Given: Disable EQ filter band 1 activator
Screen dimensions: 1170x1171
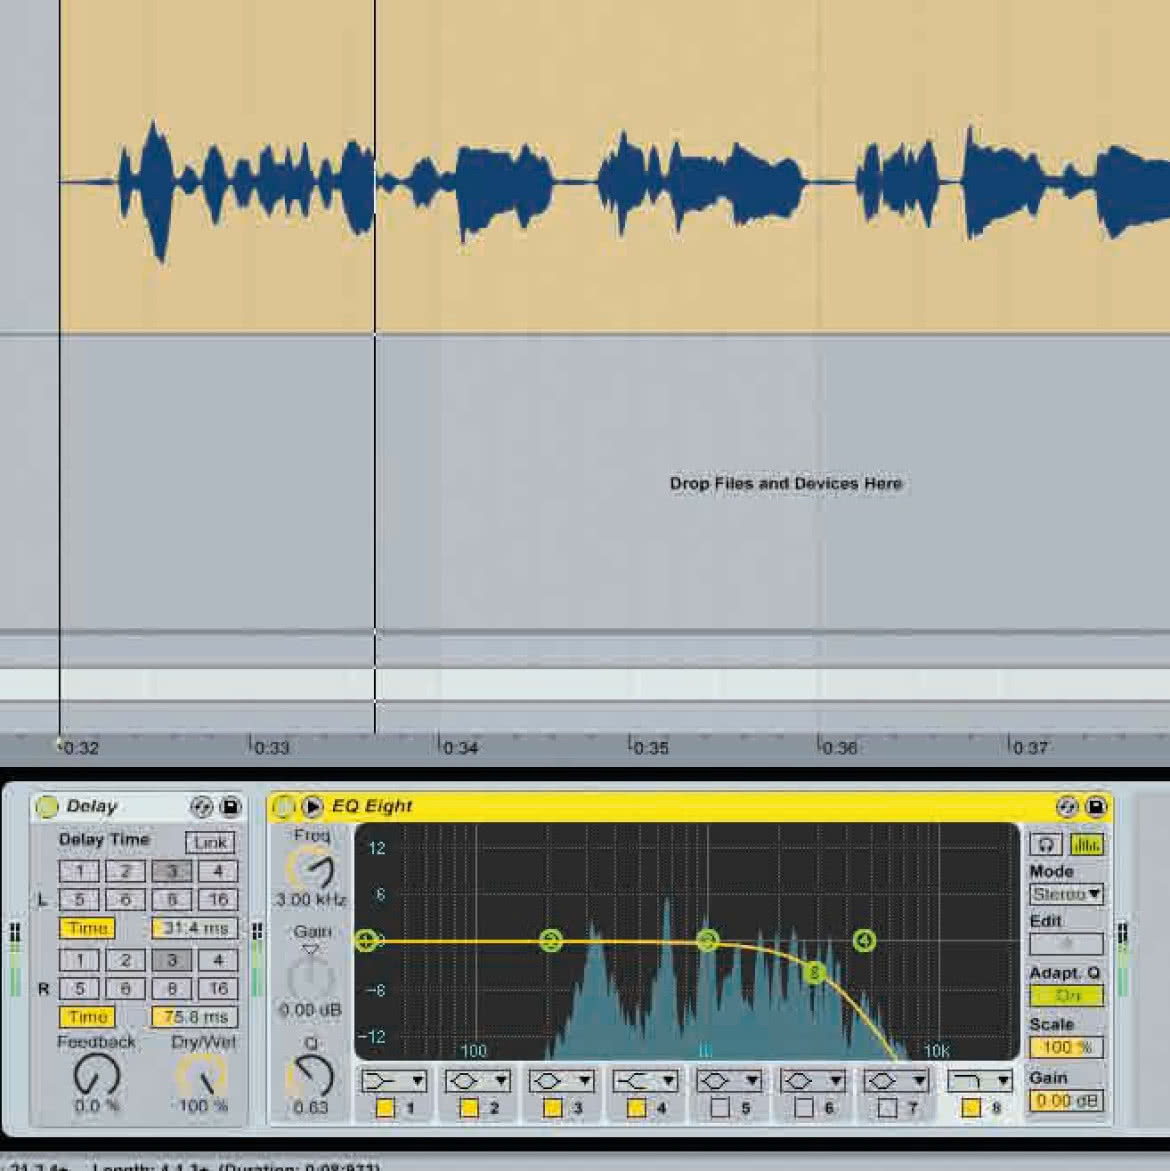Looking at the screenshot, I should pos(385,1108).
